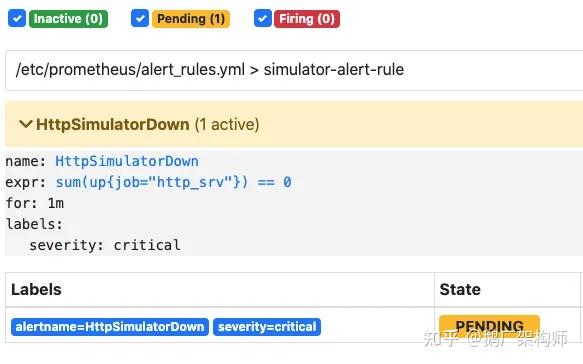Collapse the HttpSimulatorDown chevron arrow
Image resolution: width=583 pixels, height=364 pixels.
(26, 124)
